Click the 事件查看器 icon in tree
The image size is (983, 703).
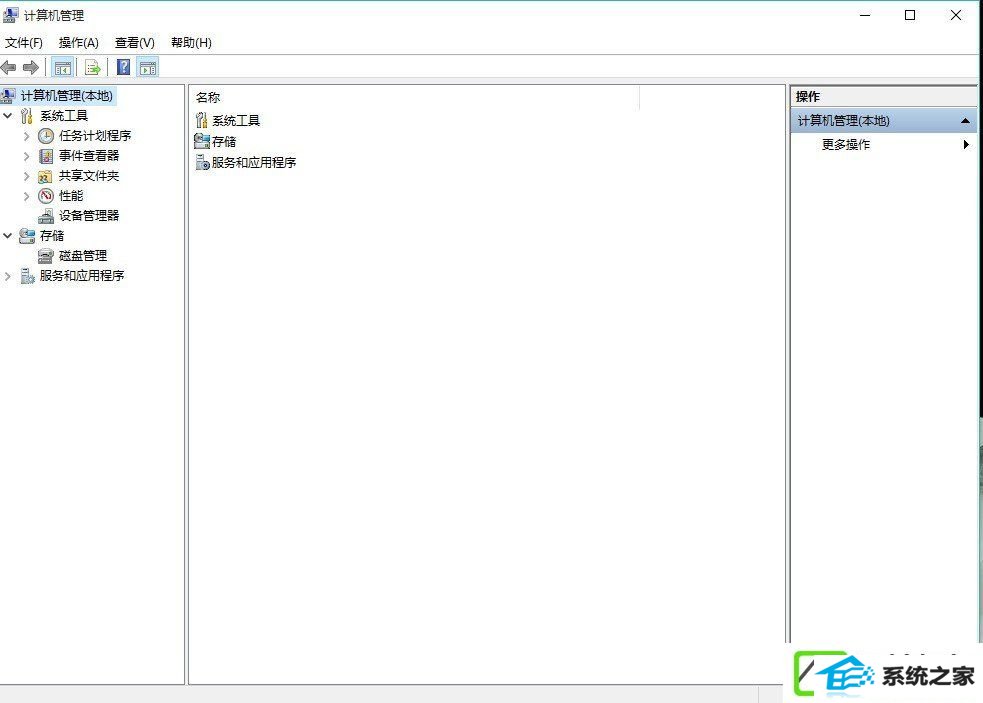coord(46,156)
